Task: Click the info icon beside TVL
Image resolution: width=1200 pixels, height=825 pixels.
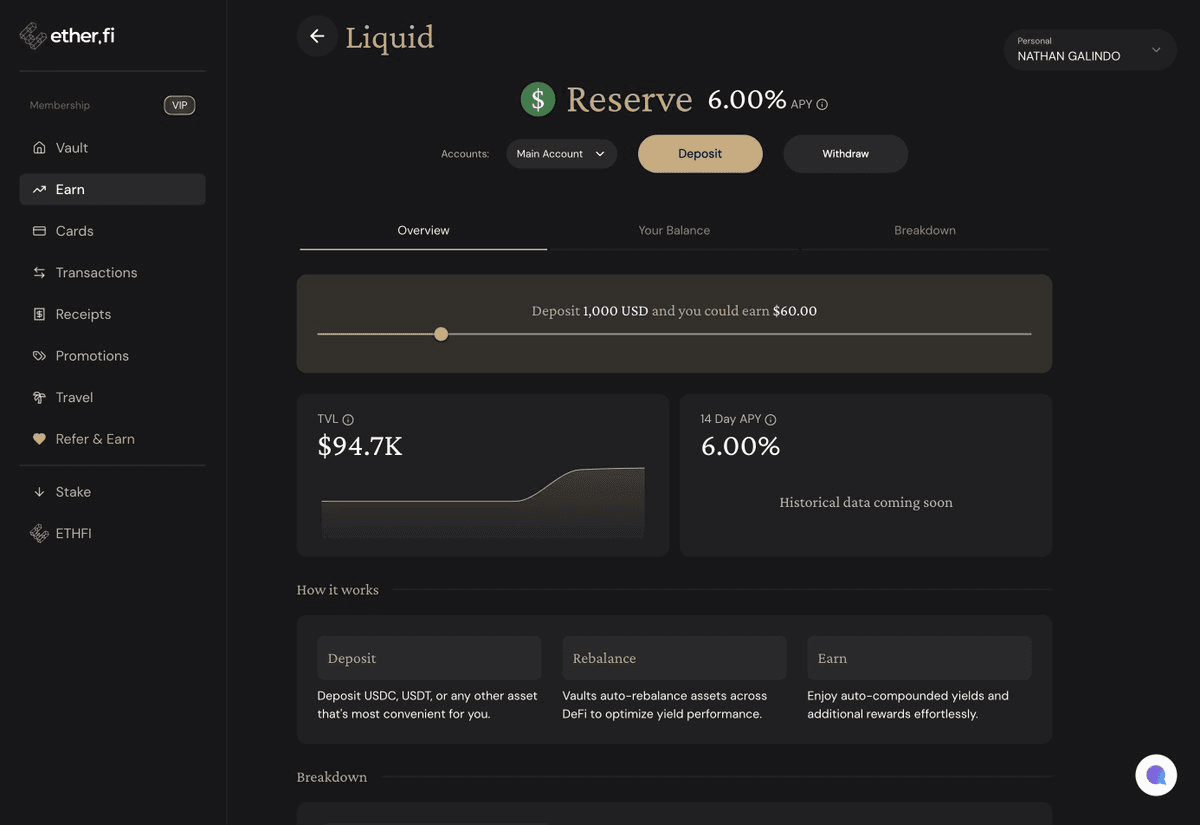Action: pyautogui.click(x=348, y=420)
